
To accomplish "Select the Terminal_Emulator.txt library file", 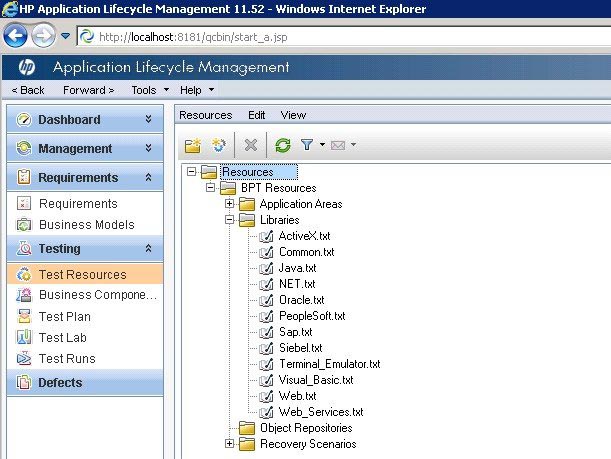I will click(330, 364).
